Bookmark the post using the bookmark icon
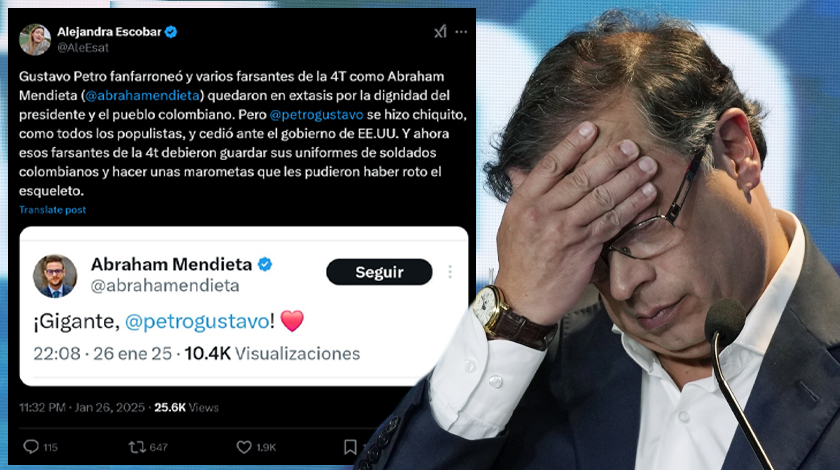The image size is (840, 470). [x=350, y=447]
